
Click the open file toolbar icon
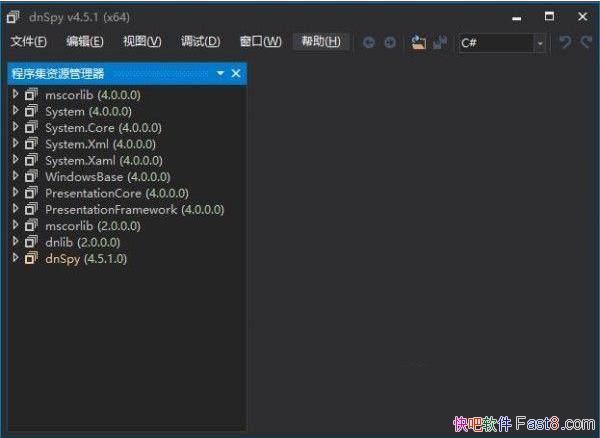click(x=418, y=42)
